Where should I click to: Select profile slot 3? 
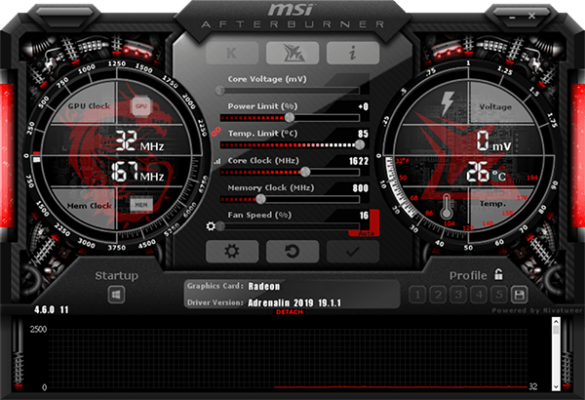458,295
